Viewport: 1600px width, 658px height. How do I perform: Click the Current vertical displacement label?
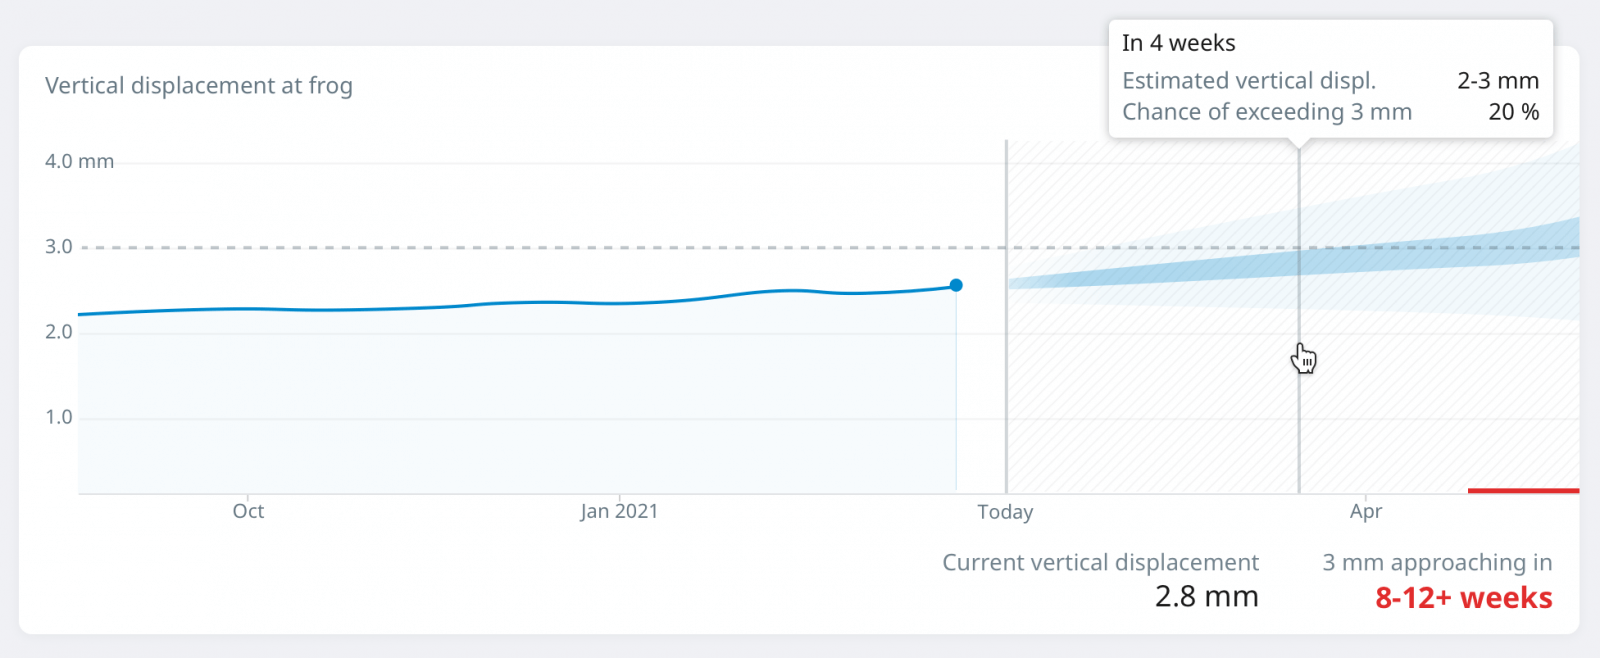pos(1100,563)
